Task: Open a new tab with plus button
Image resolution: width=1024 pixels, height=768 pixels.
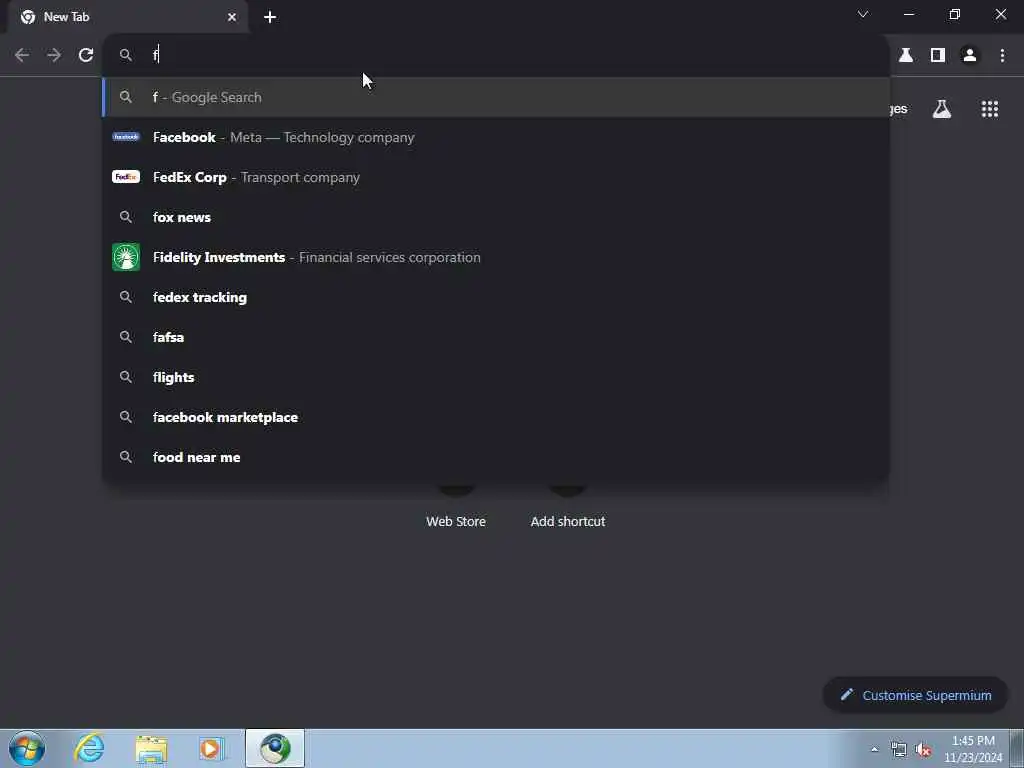Action: pos(270,17)
